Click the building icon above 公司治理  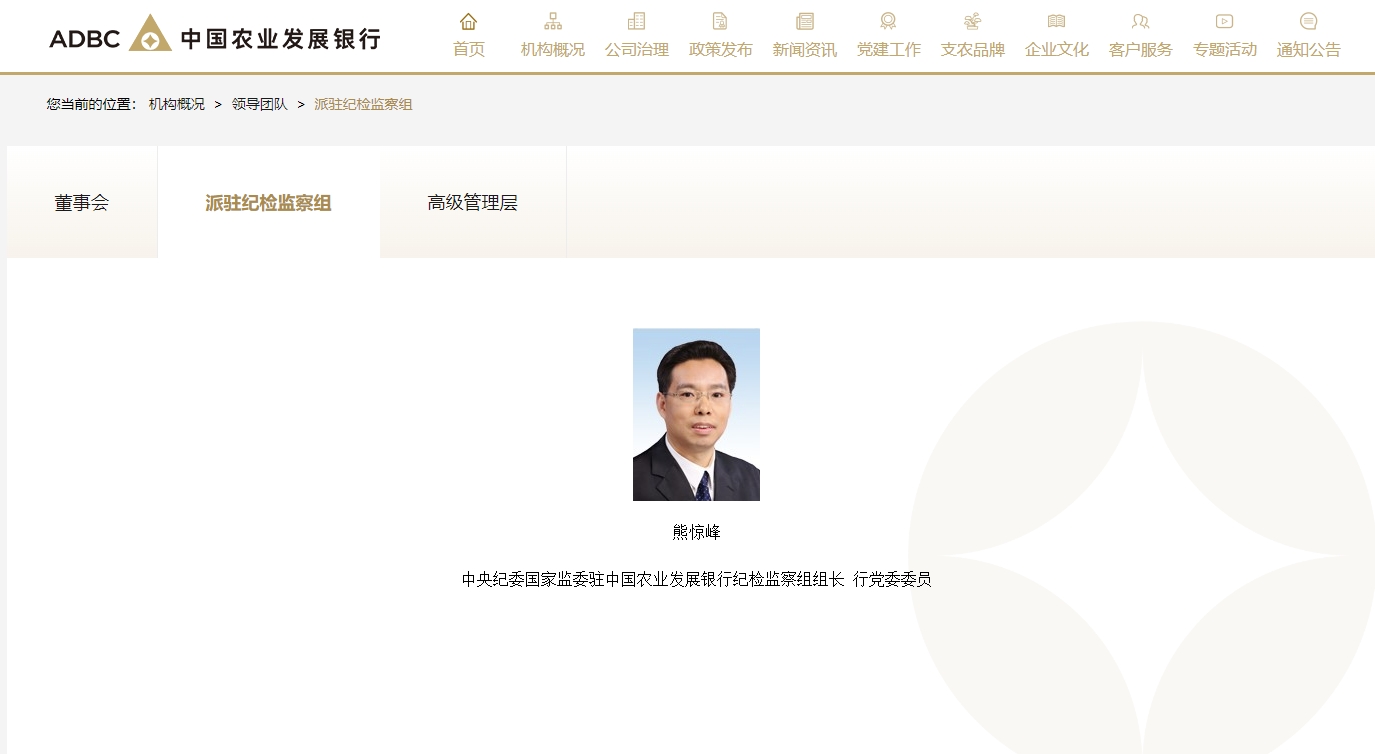coord(636,21)
